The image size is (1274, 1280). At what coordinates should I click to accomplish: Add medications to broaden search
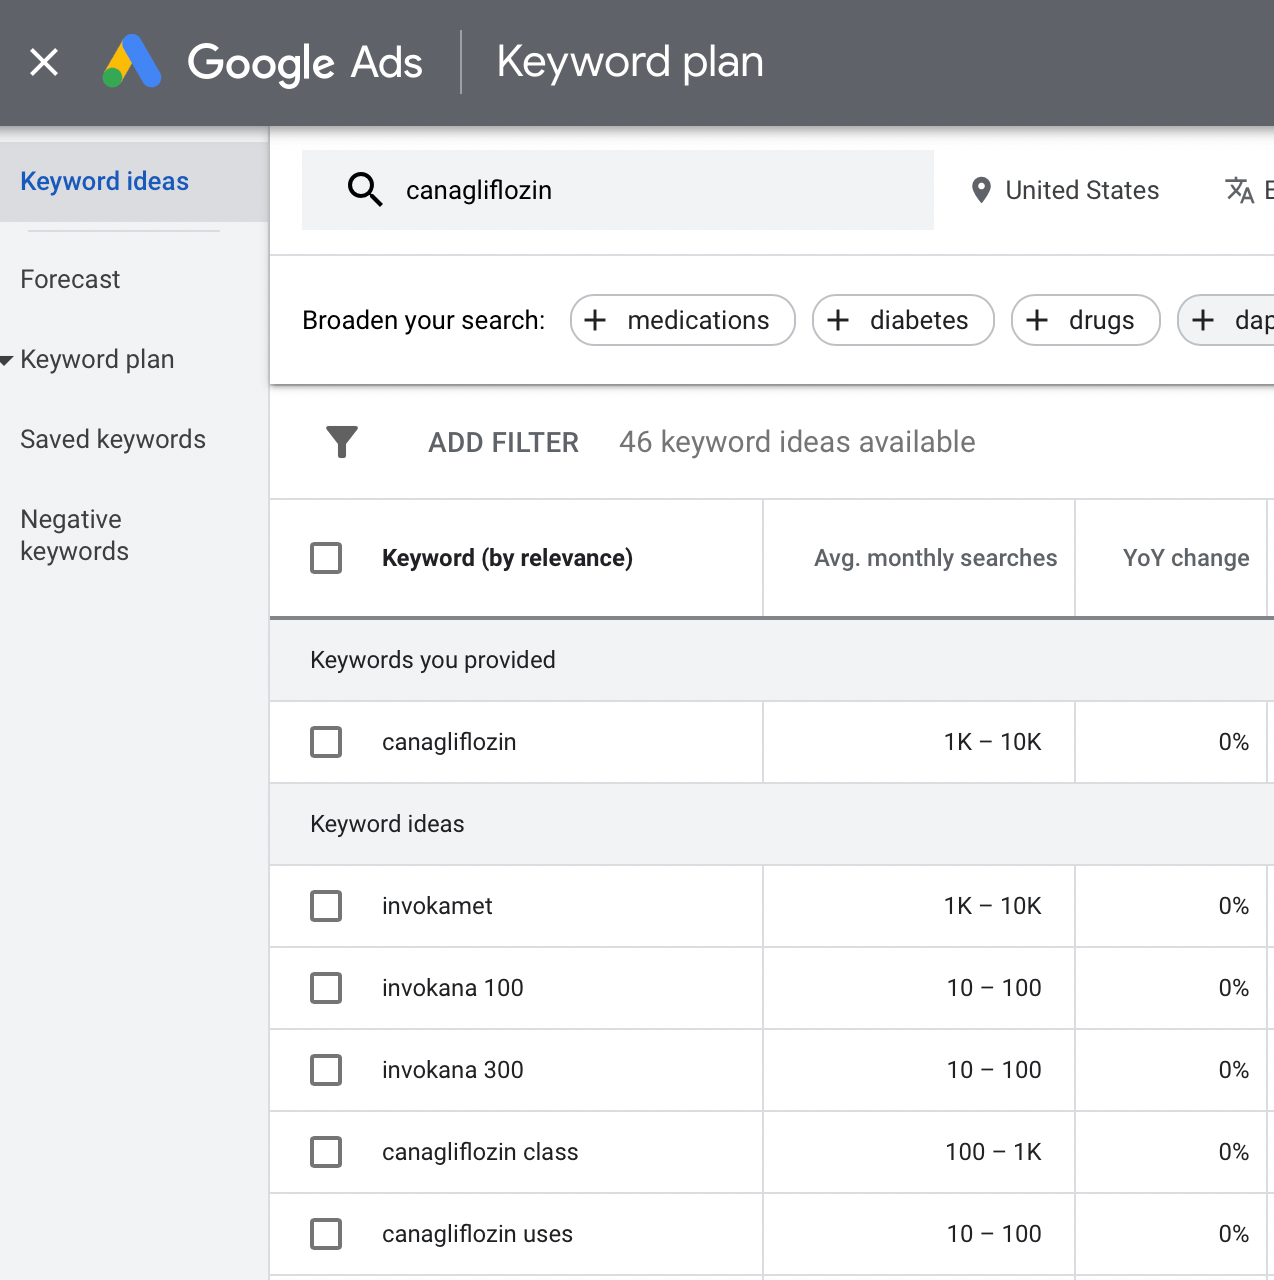(x=683, y=320)
